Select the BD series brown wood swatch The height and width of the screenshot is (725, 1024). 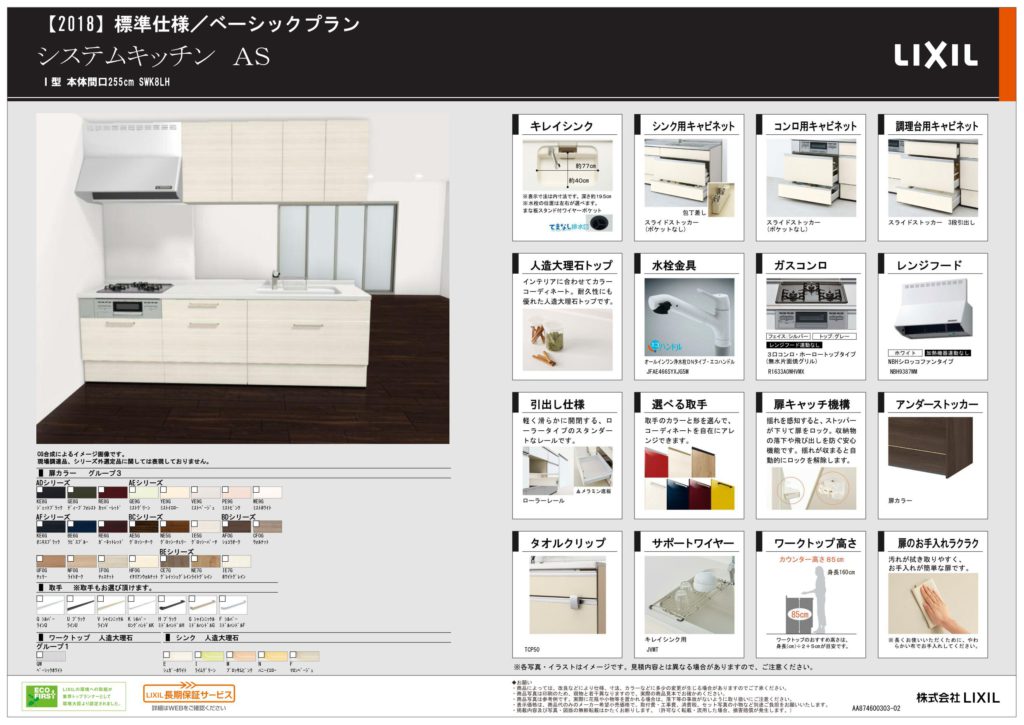coord(236,526)
